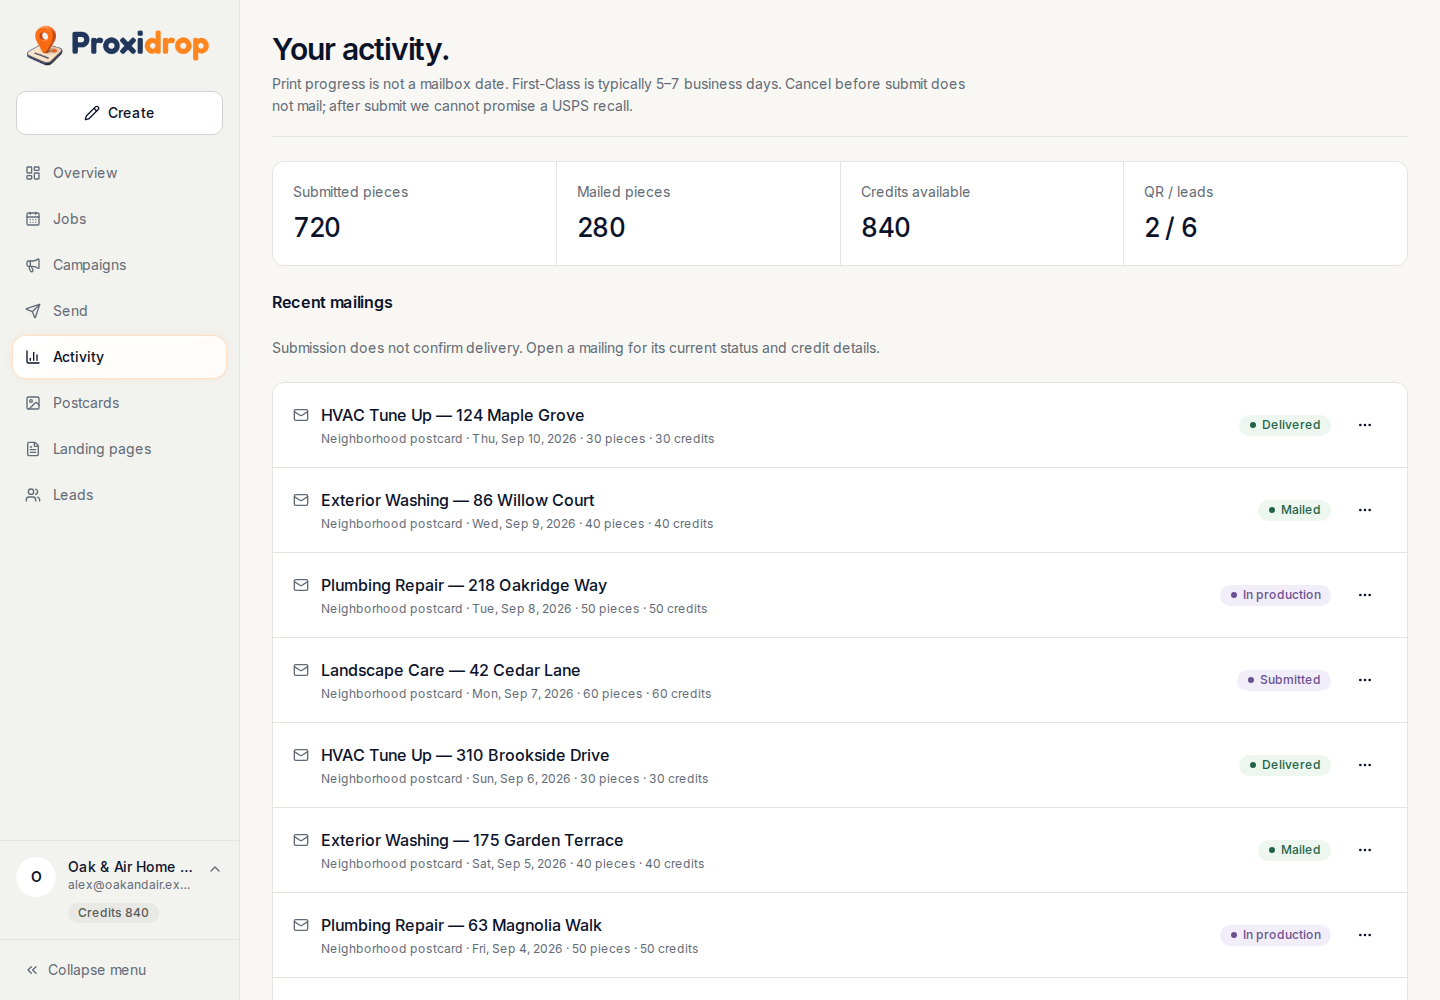Screen dimensions: 1440x1000
Task: Click the Create button
Action: coord(119,113)
